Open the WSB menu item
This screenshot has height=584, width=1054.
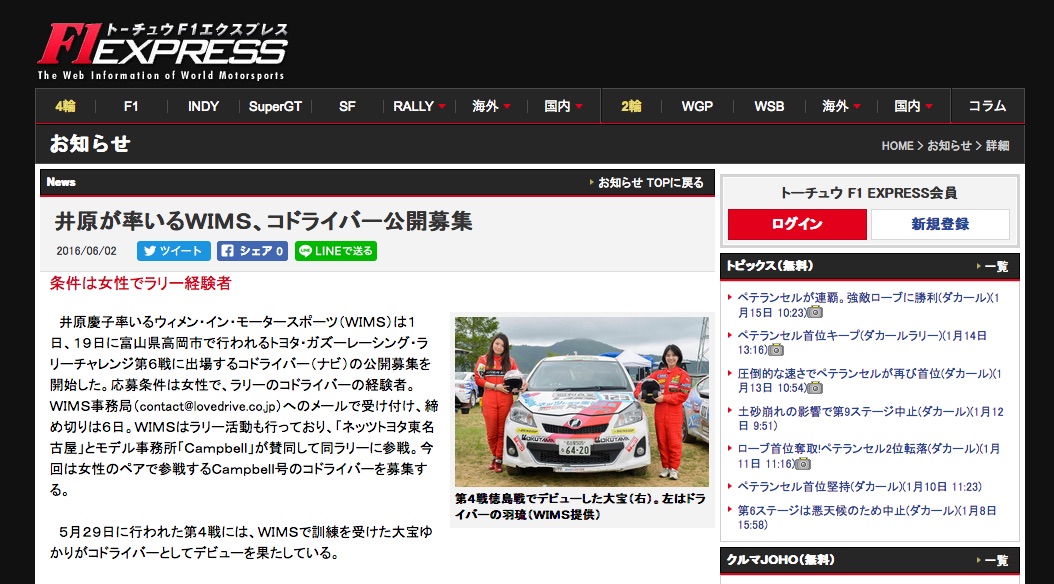[769, 106]
